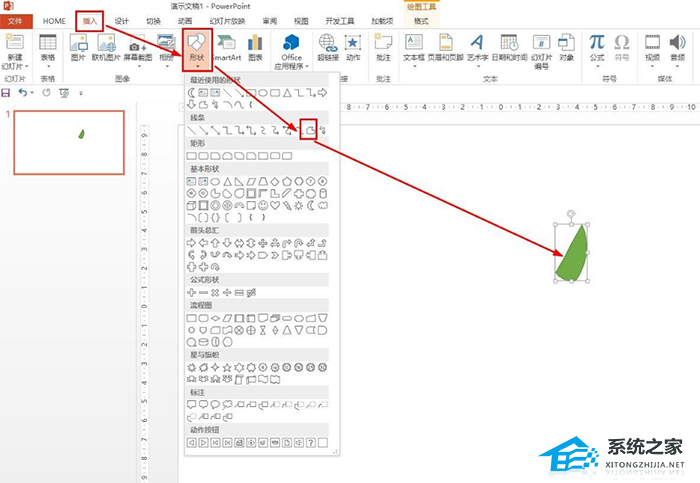Insert a SmartArt graphic

point(226,48)
